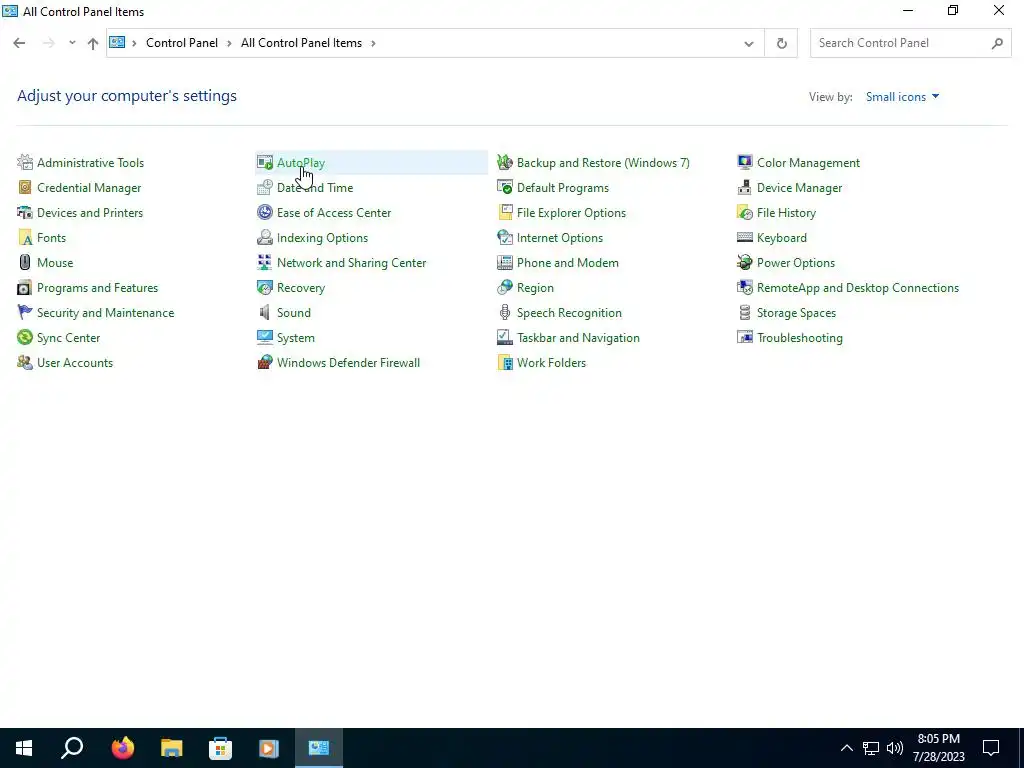Open Troubleshooting link
Viewport: 1024px width, 768px height.
tap(799, 338)
